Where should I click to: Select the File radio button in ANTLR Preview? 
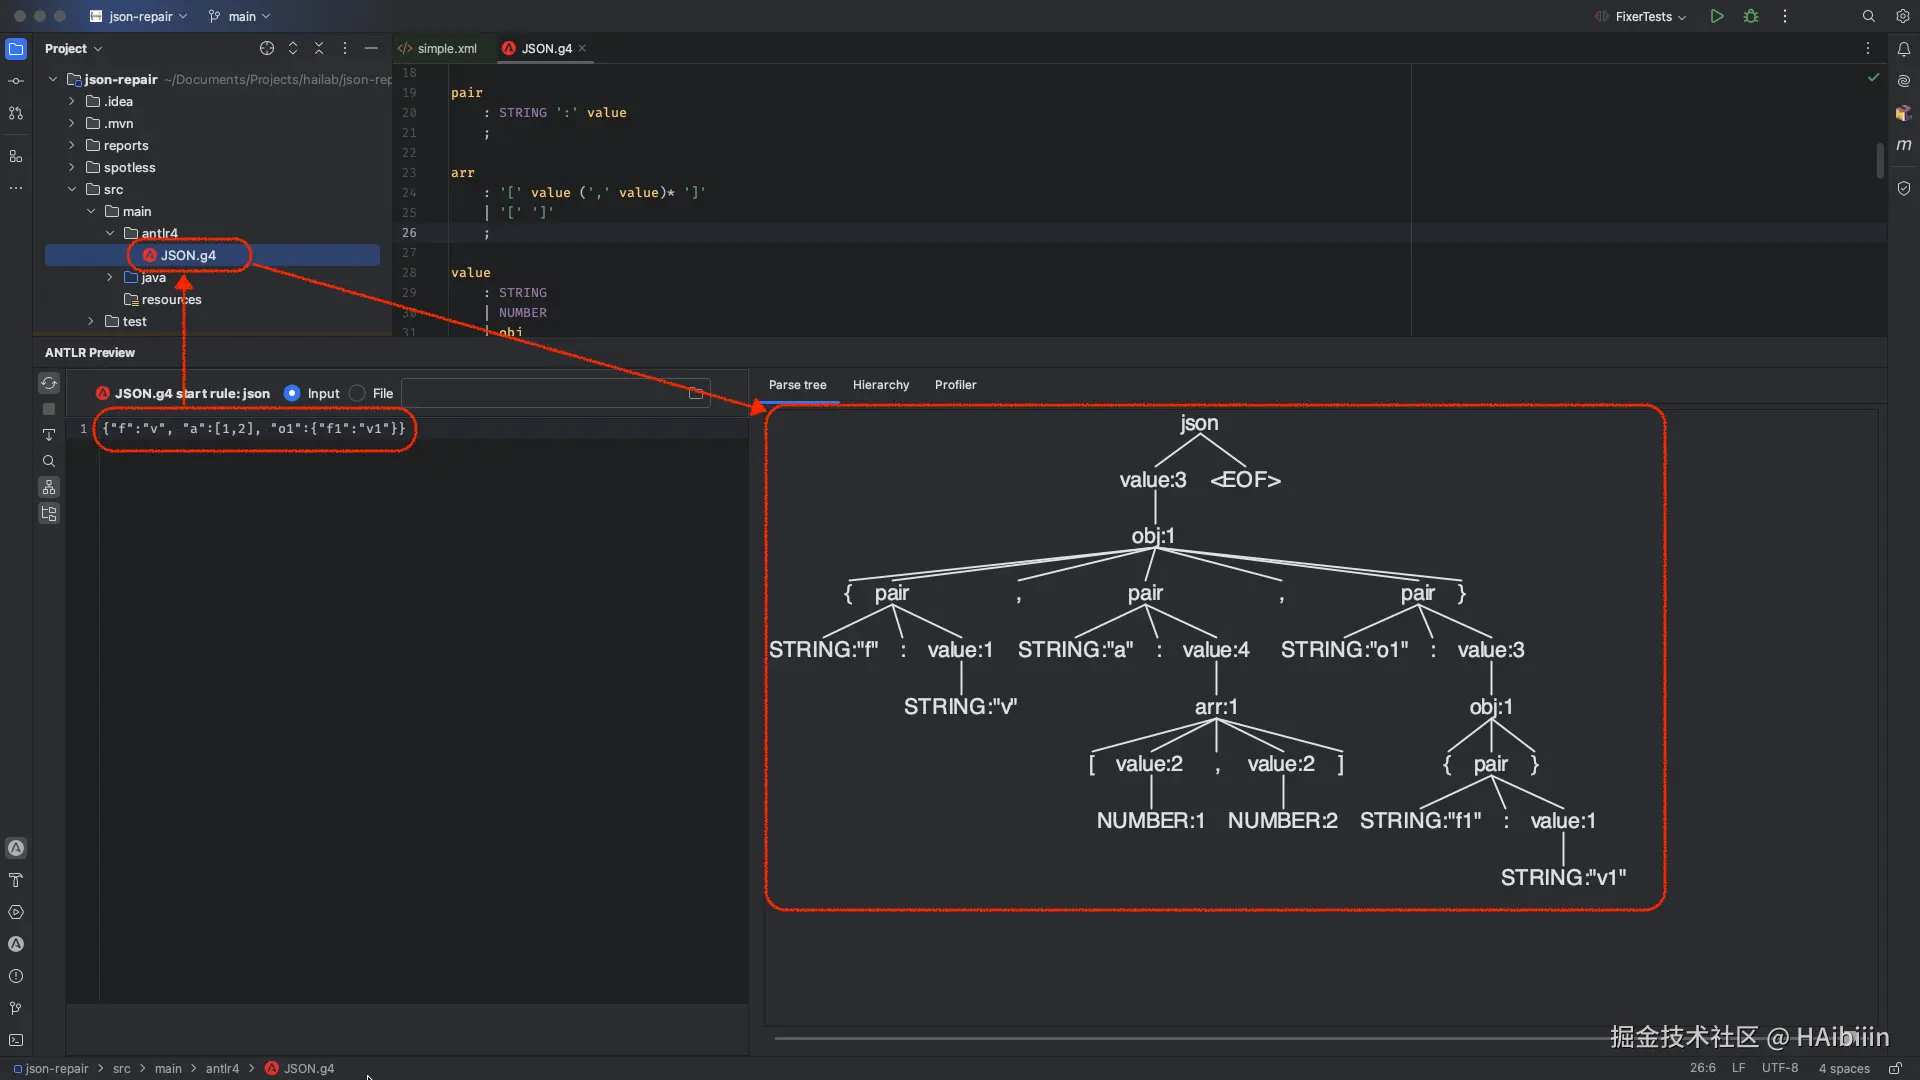[357, 393]
